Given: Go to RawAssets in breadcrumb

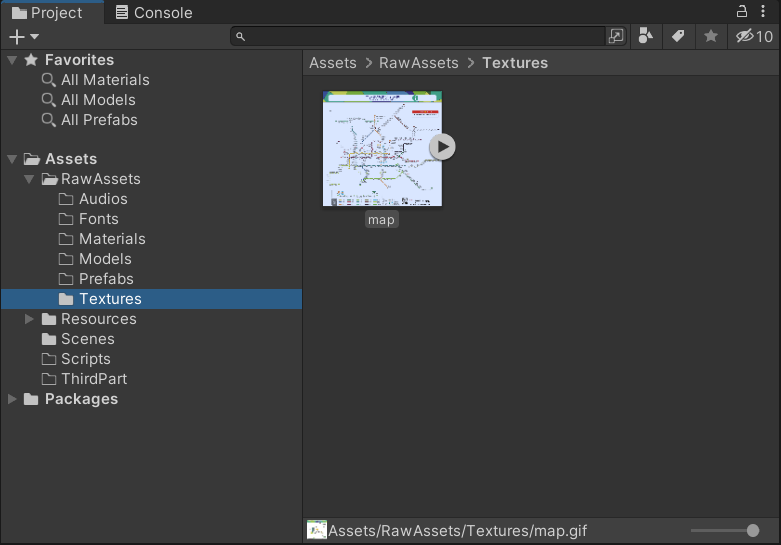Looking at the screenshot, I should click(x=418, y=63).
